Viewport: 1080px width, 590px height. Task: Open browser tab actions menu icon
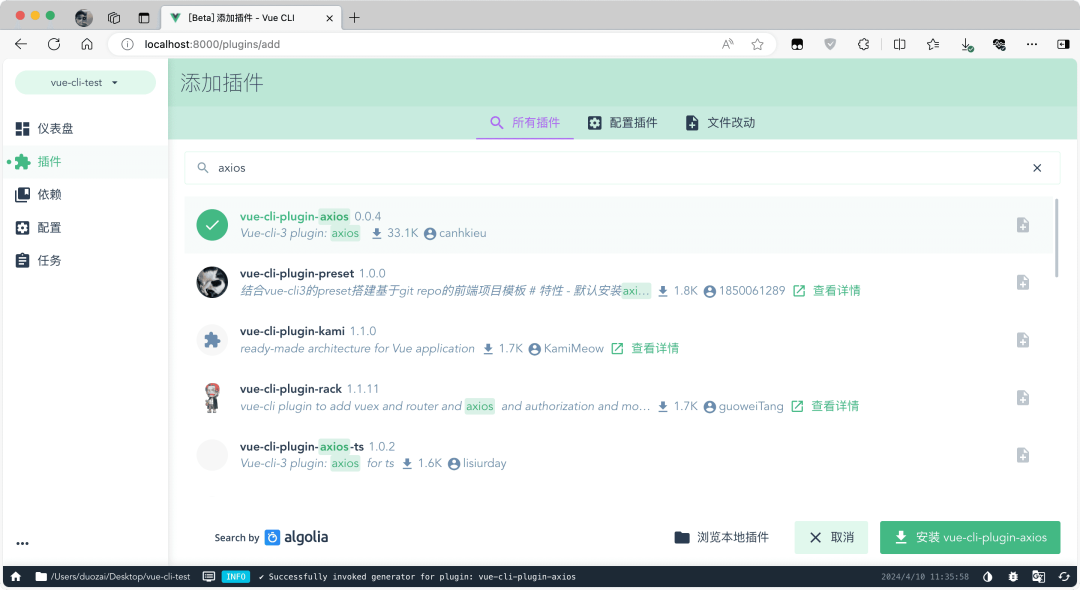[143, 18]
